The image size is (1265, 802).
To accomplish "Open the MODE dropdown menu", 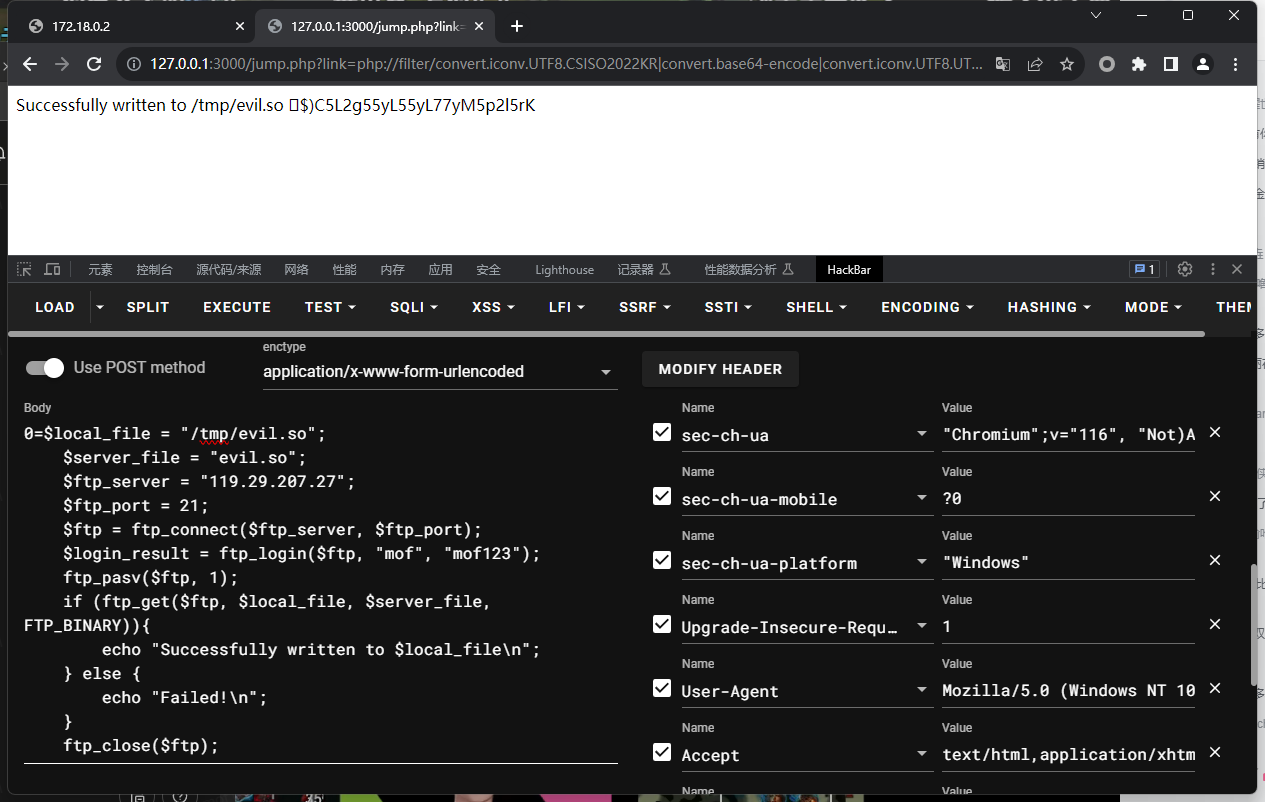I will [1153, 307].
